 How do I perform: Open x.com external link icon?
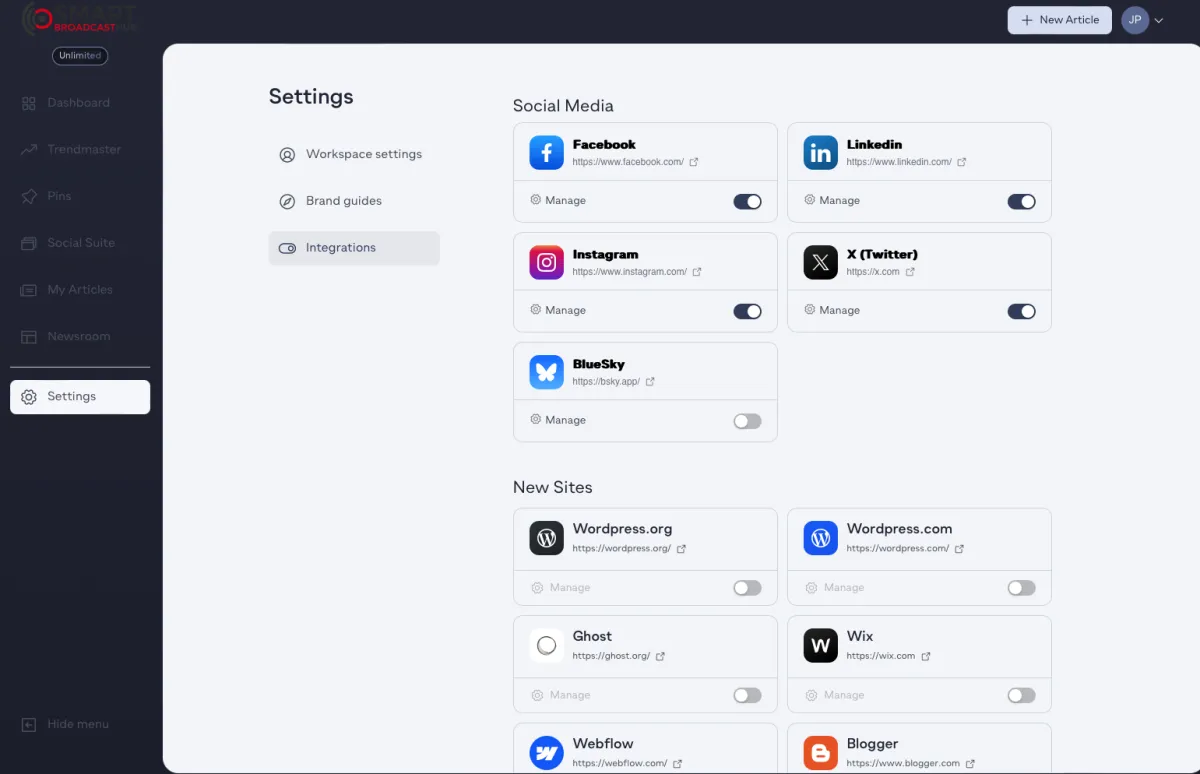910,272
